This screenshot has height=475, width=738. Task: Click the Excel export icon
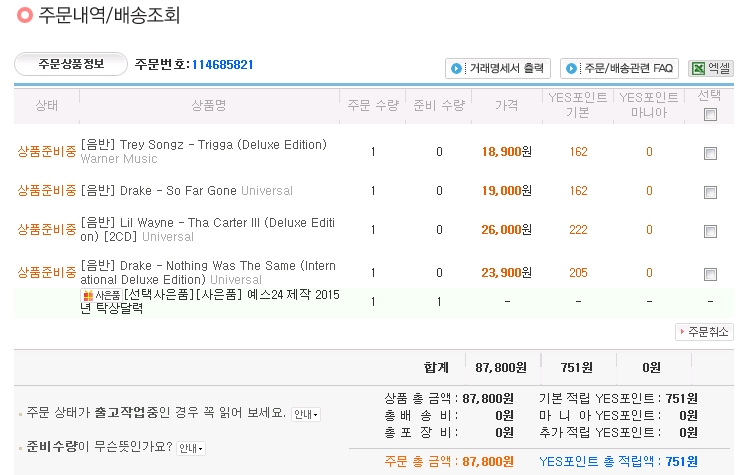coord(697,68)
